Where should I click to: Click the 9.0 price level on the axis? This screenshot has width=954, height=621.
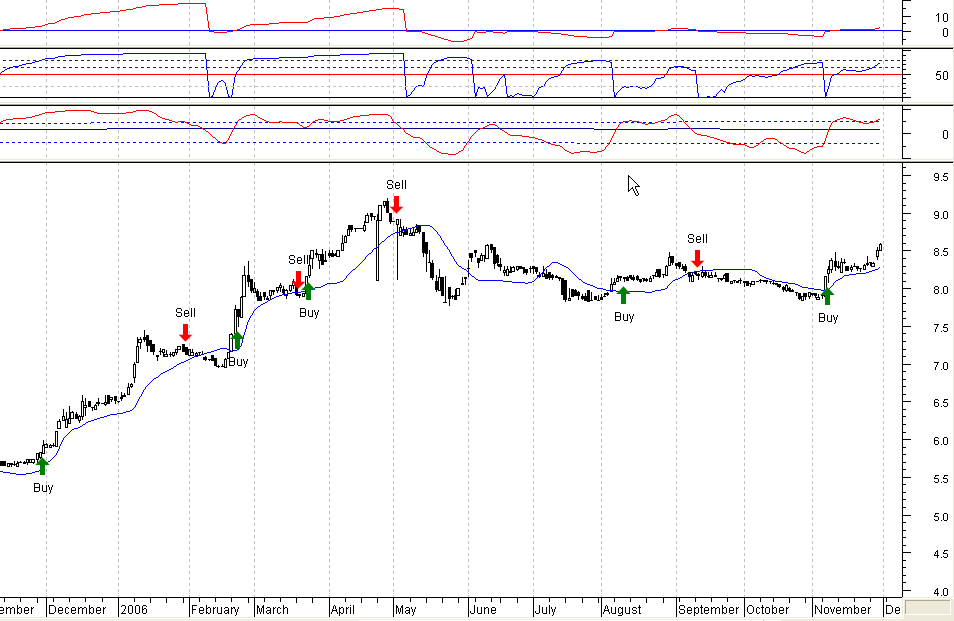coord(940,215)
